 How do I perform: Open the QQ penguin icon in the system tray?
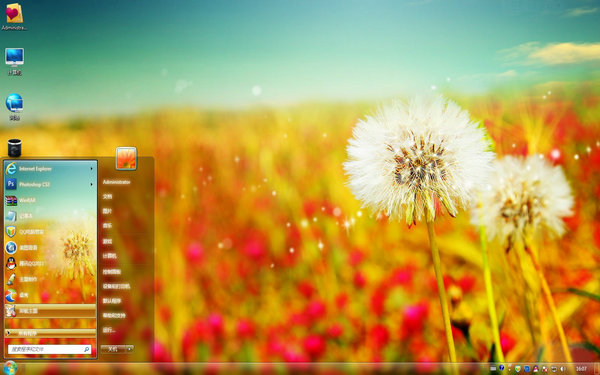click(536, 369)
